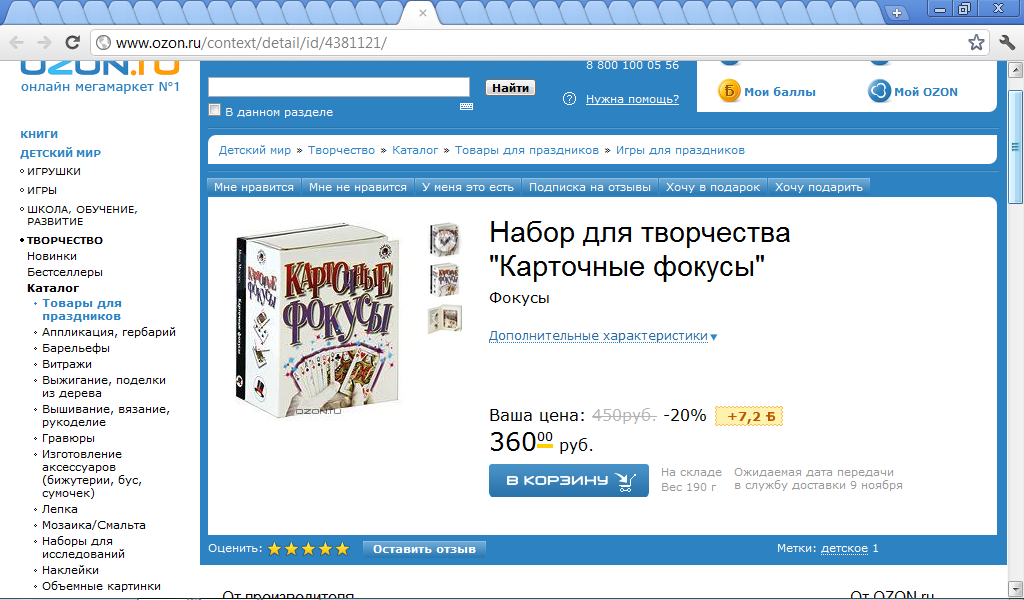Click the help question mark icon
The height and width of the screenshot is (600, 1024).
(x=569, y=99)
